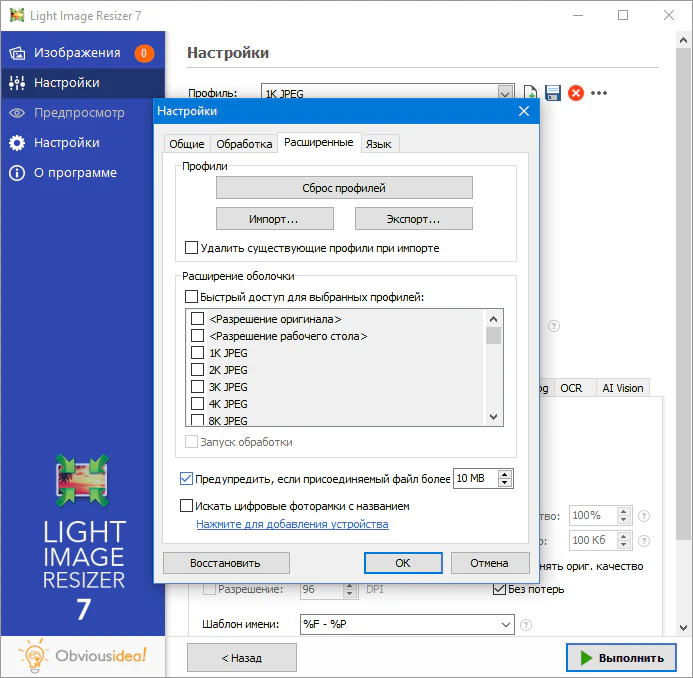693x678 pixels.
Task: Click the Light Image Resizer 7 logo image
Action: [x=83, y=480]
